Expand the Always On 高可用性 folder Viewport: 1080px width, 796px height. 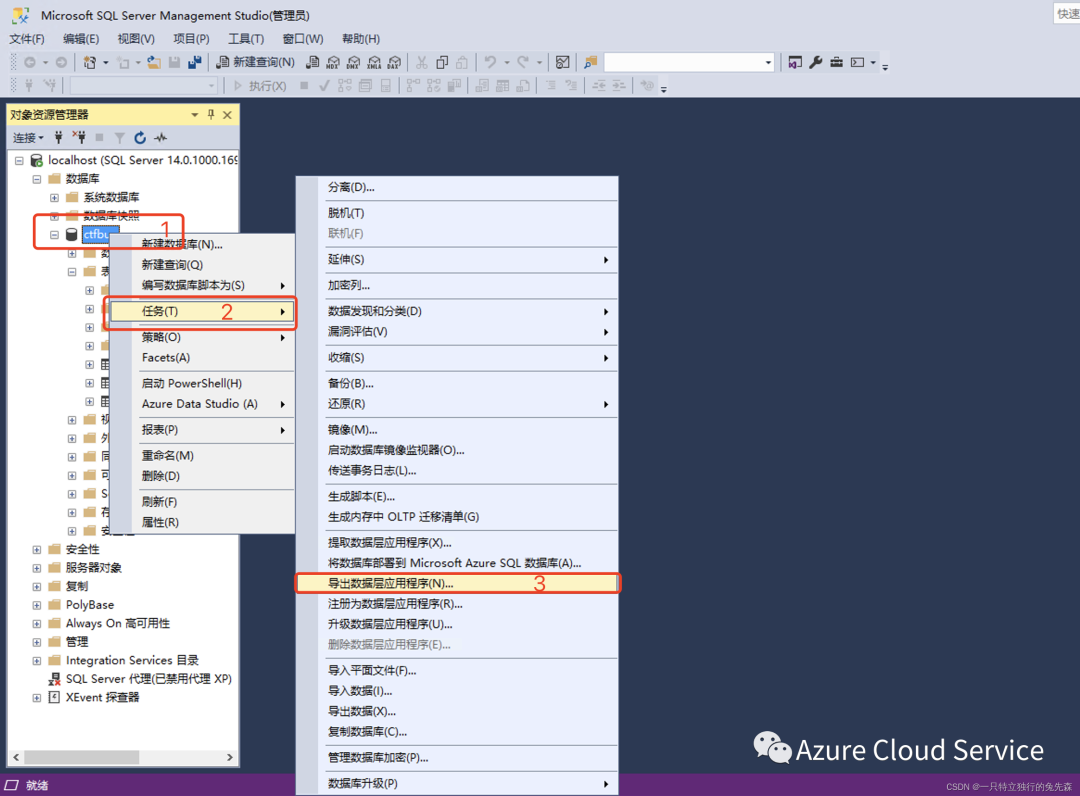pyautogui.click(x=37, y=624)
